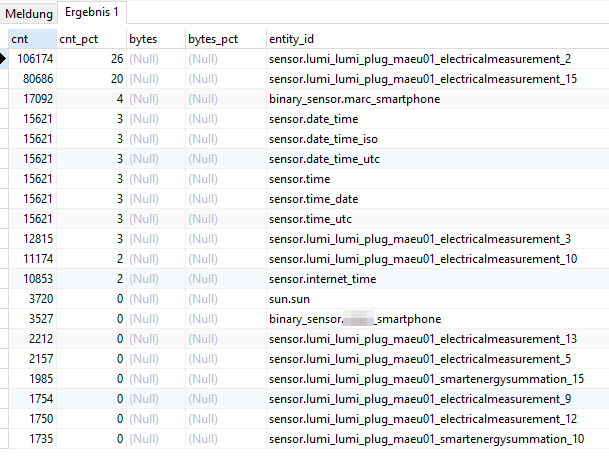
Task: Click the bytes_pct column header
Action: [226, 39]
